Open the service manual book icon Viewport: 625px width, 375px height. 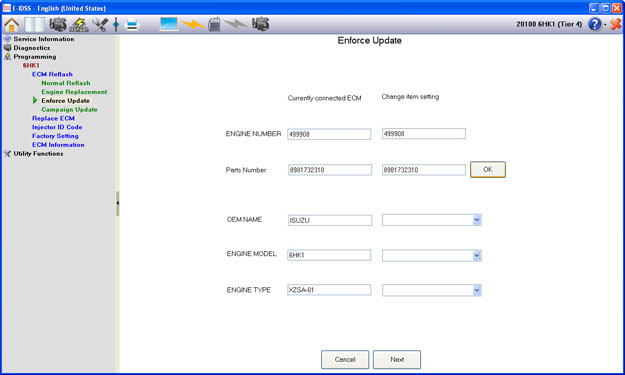(35, 25)
